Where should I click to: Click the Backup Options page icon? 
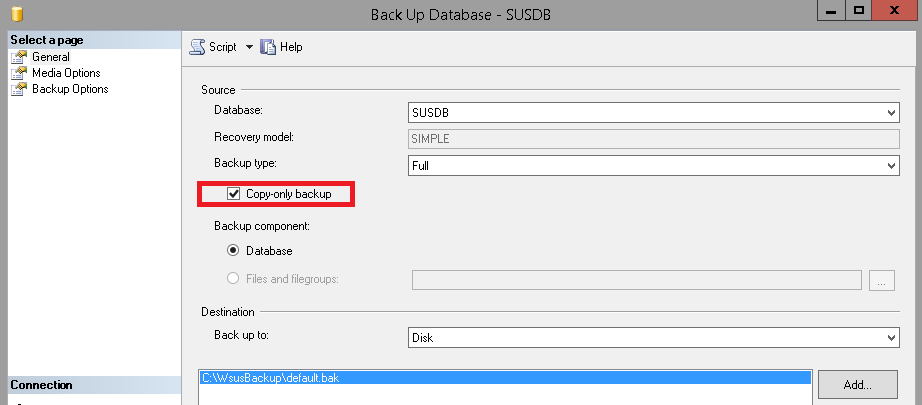[x=19, y=89]
